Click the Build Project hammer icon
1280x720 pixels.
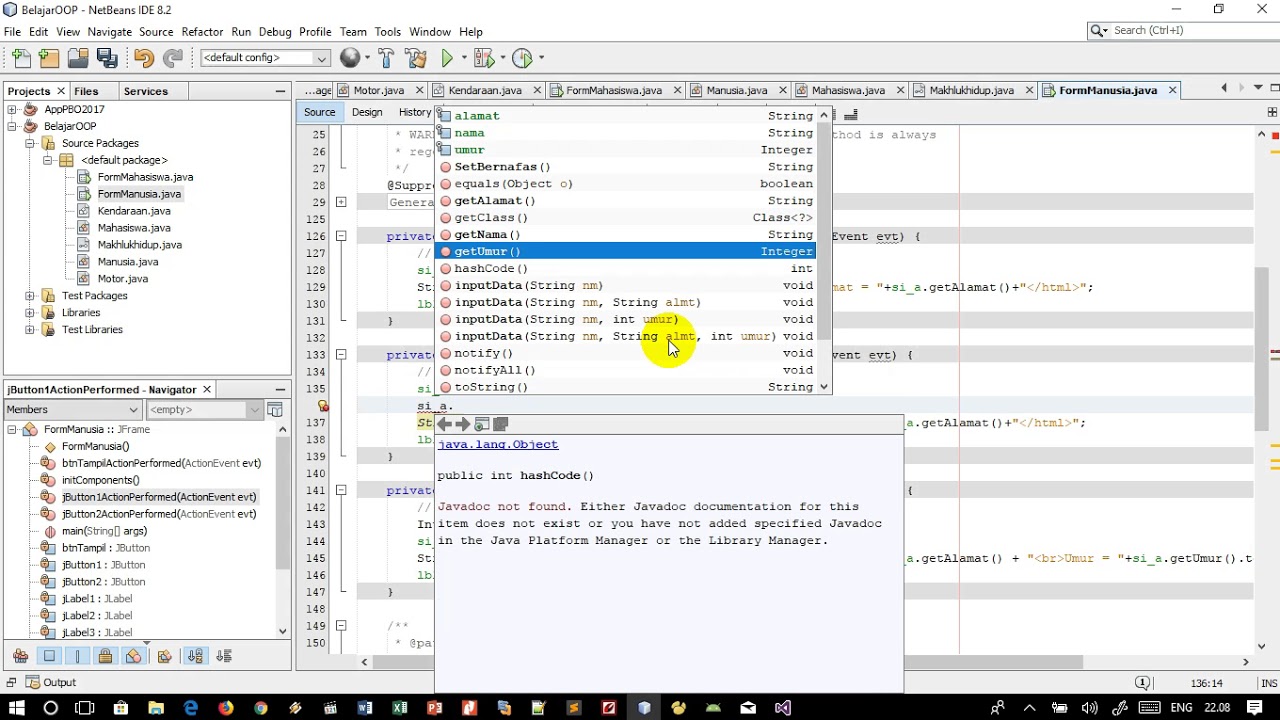(386, 58)
